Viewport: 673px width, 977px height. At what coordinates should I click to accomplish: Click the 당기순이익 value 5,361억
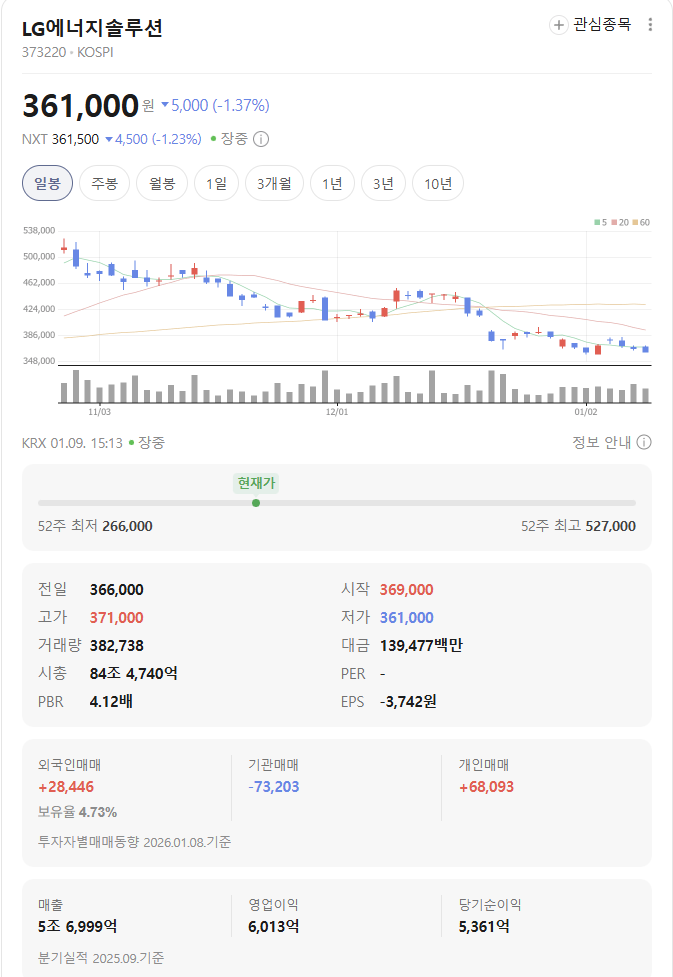coord(484,927)
